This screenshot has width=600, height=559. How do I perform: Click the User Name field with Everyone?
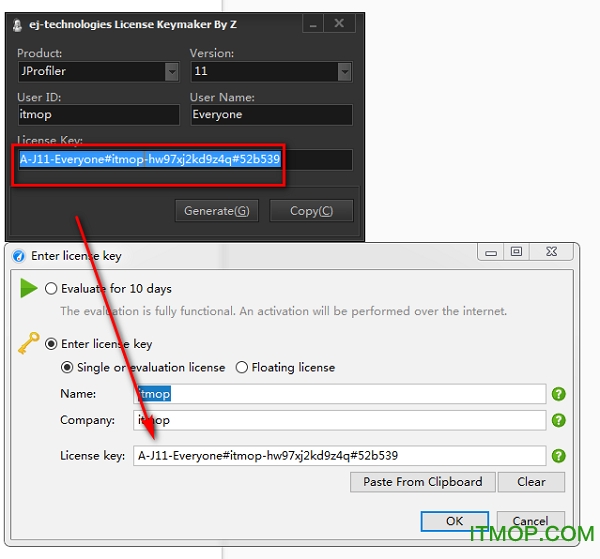coord(271,115)
